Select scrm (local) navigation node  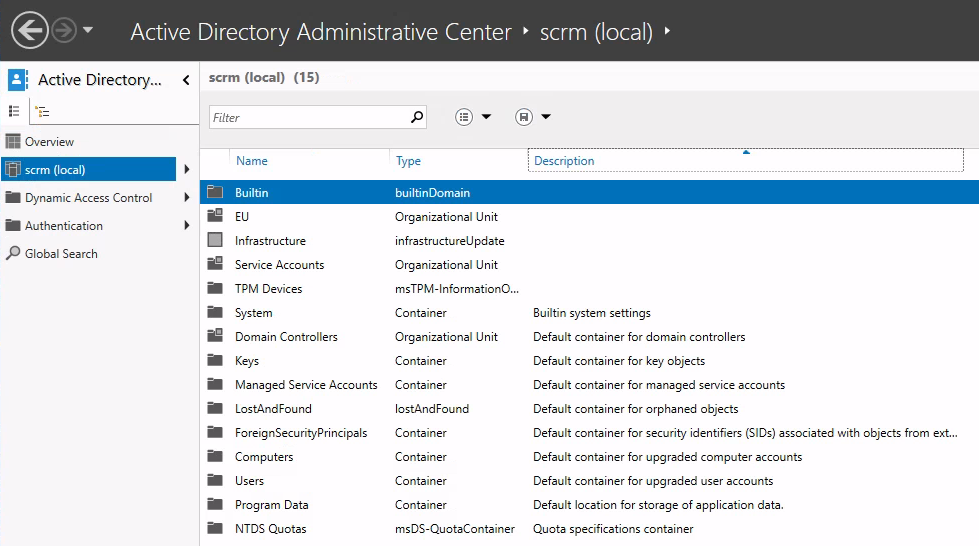(89, 169)
